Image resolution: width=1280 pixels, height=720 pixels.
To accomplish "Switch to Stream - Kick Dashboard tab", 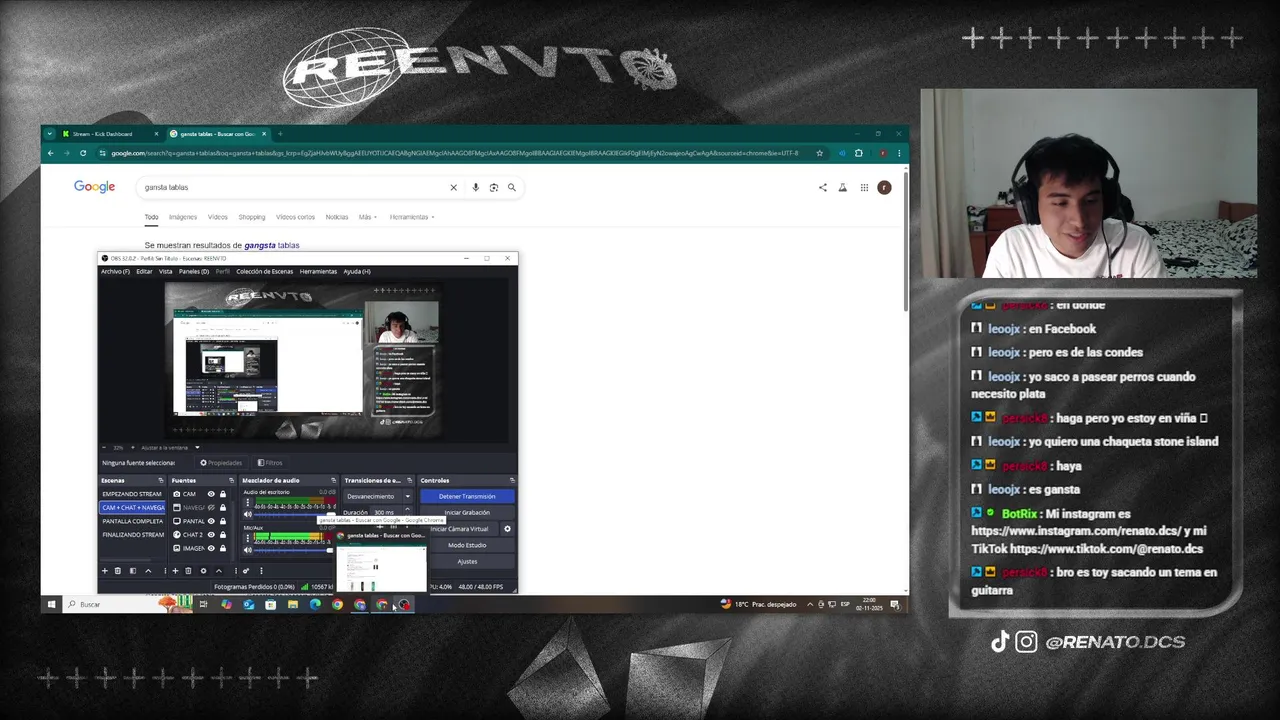I will click(108, 134).
